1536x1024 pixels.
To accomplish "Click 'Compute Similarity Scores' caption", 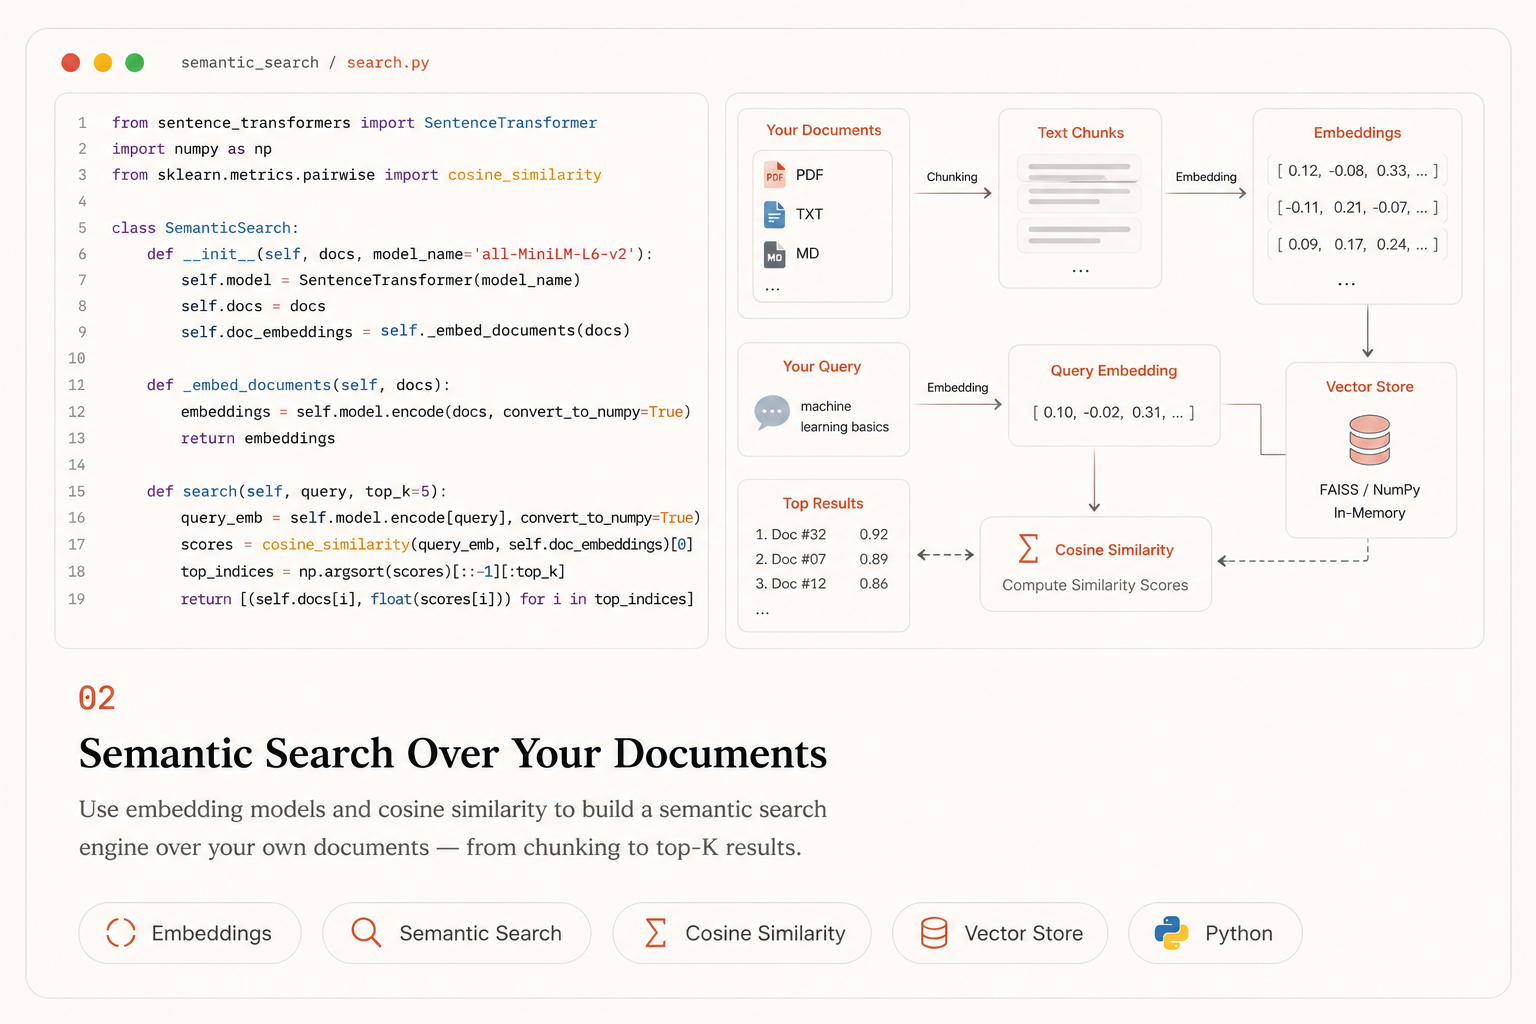I will (x=1095, y=585).
